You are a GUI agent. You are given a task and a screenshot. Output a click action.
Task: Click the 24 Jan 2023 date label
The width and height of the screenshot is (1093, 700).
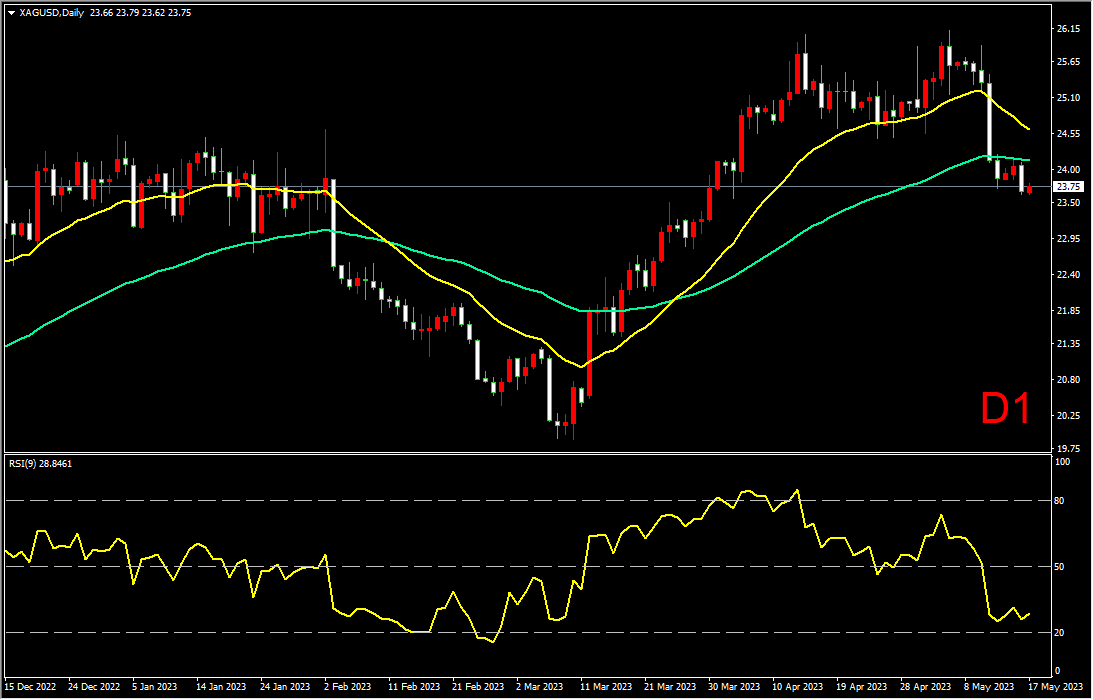(286, 687)
